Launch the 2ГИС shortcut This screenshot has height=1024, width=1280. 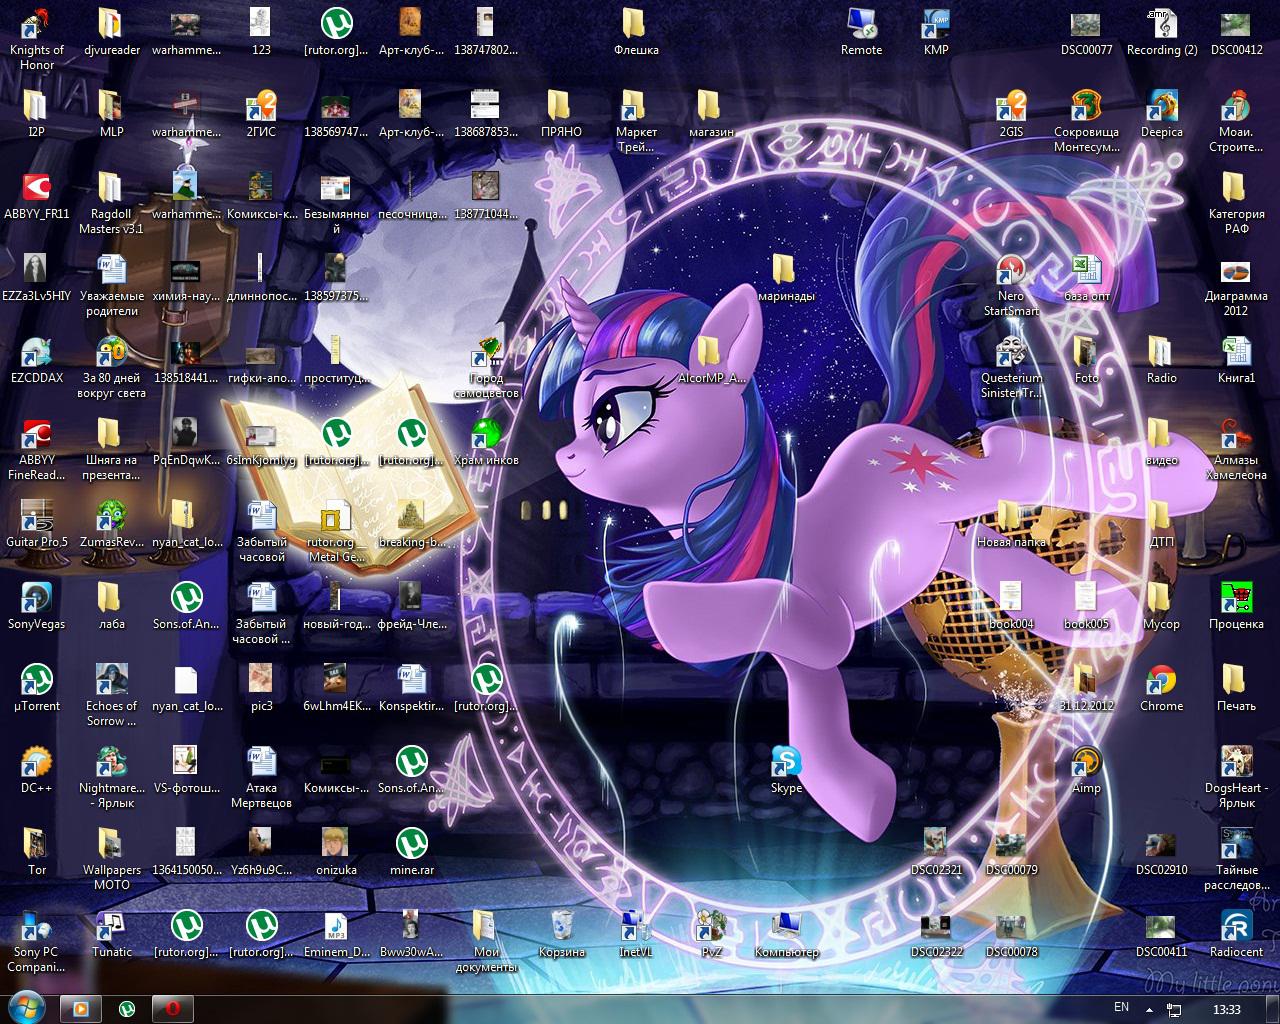[x=261, y=114]
